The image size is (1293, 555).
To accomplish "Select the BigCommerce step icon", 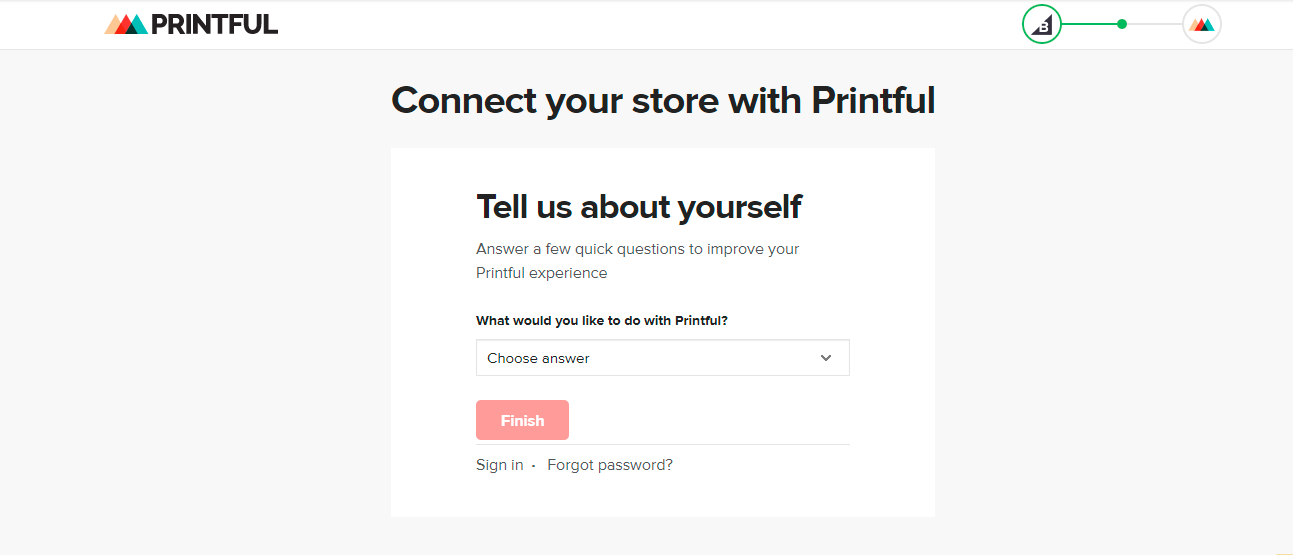I will pyautogui.click(x=1042, y=25).
